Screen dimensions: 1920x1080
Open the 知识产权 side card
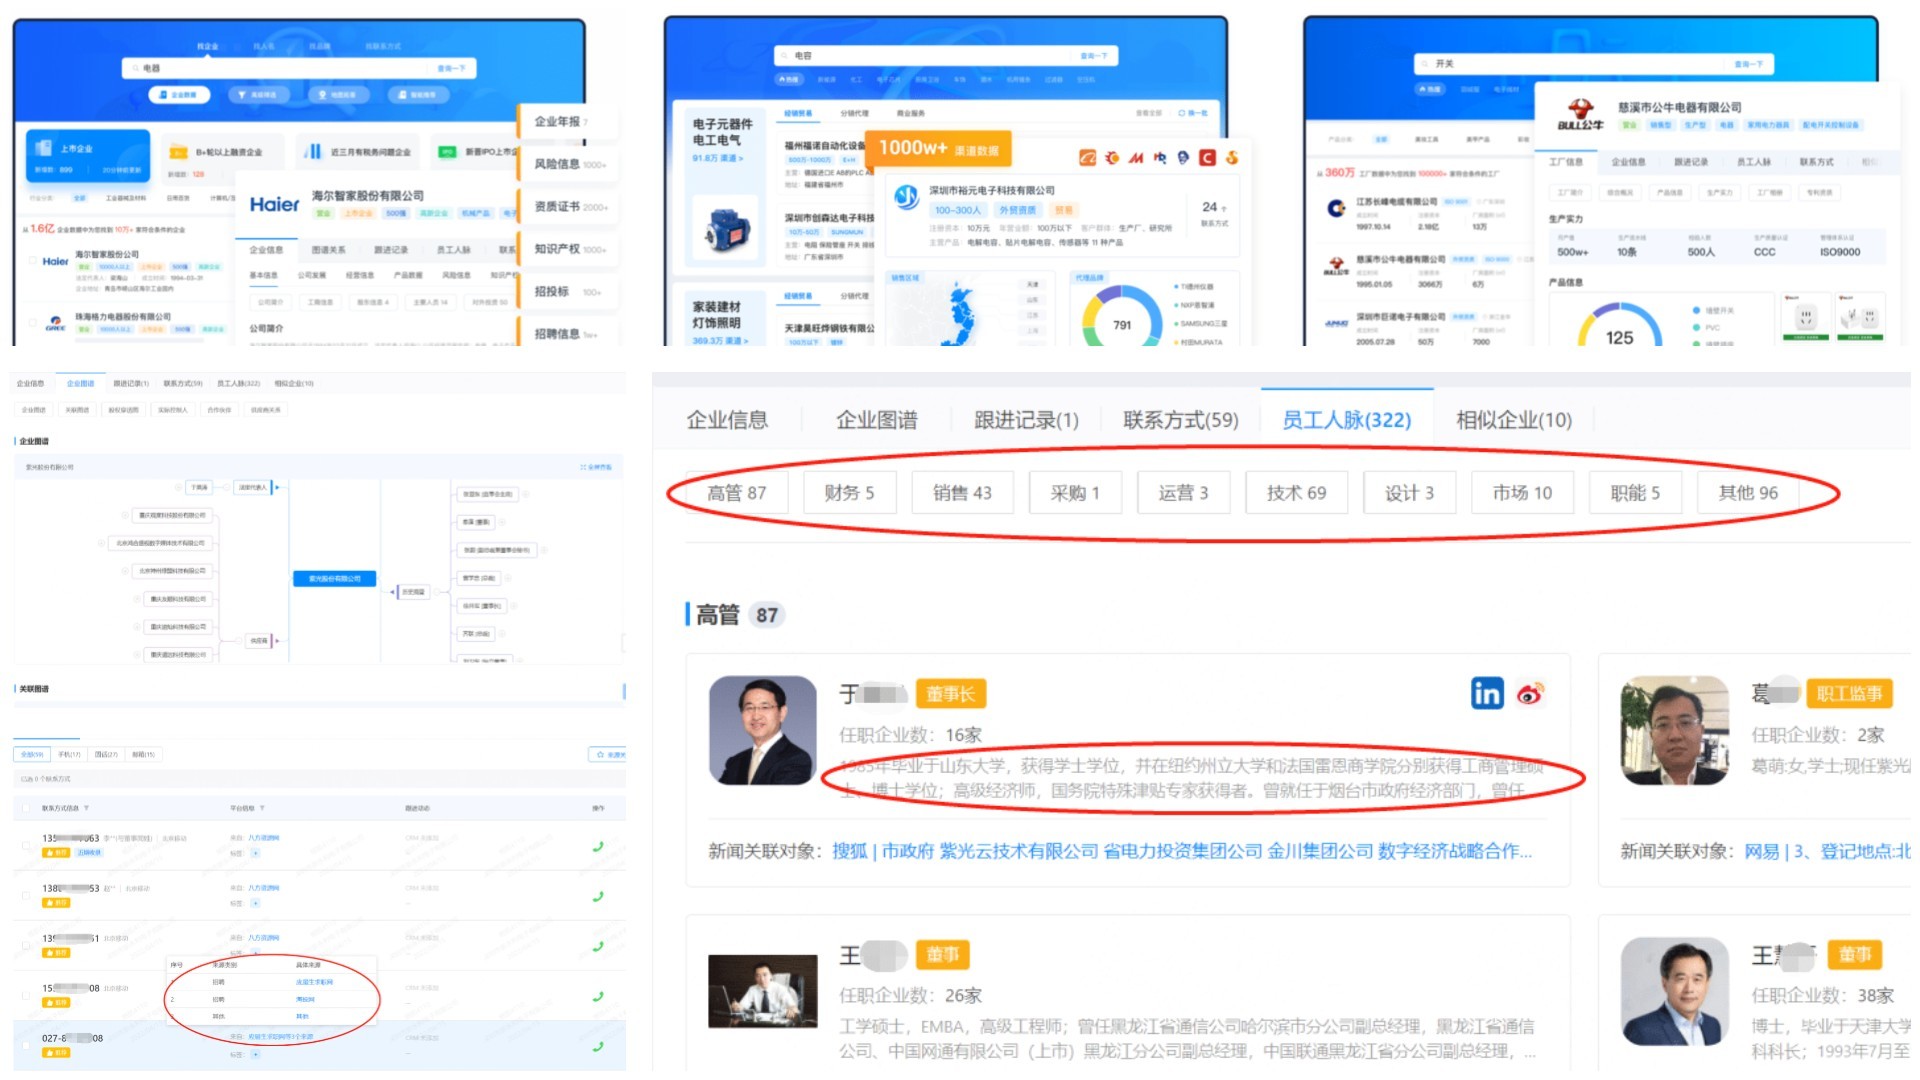pyautogui.click(x=568, y=249)
